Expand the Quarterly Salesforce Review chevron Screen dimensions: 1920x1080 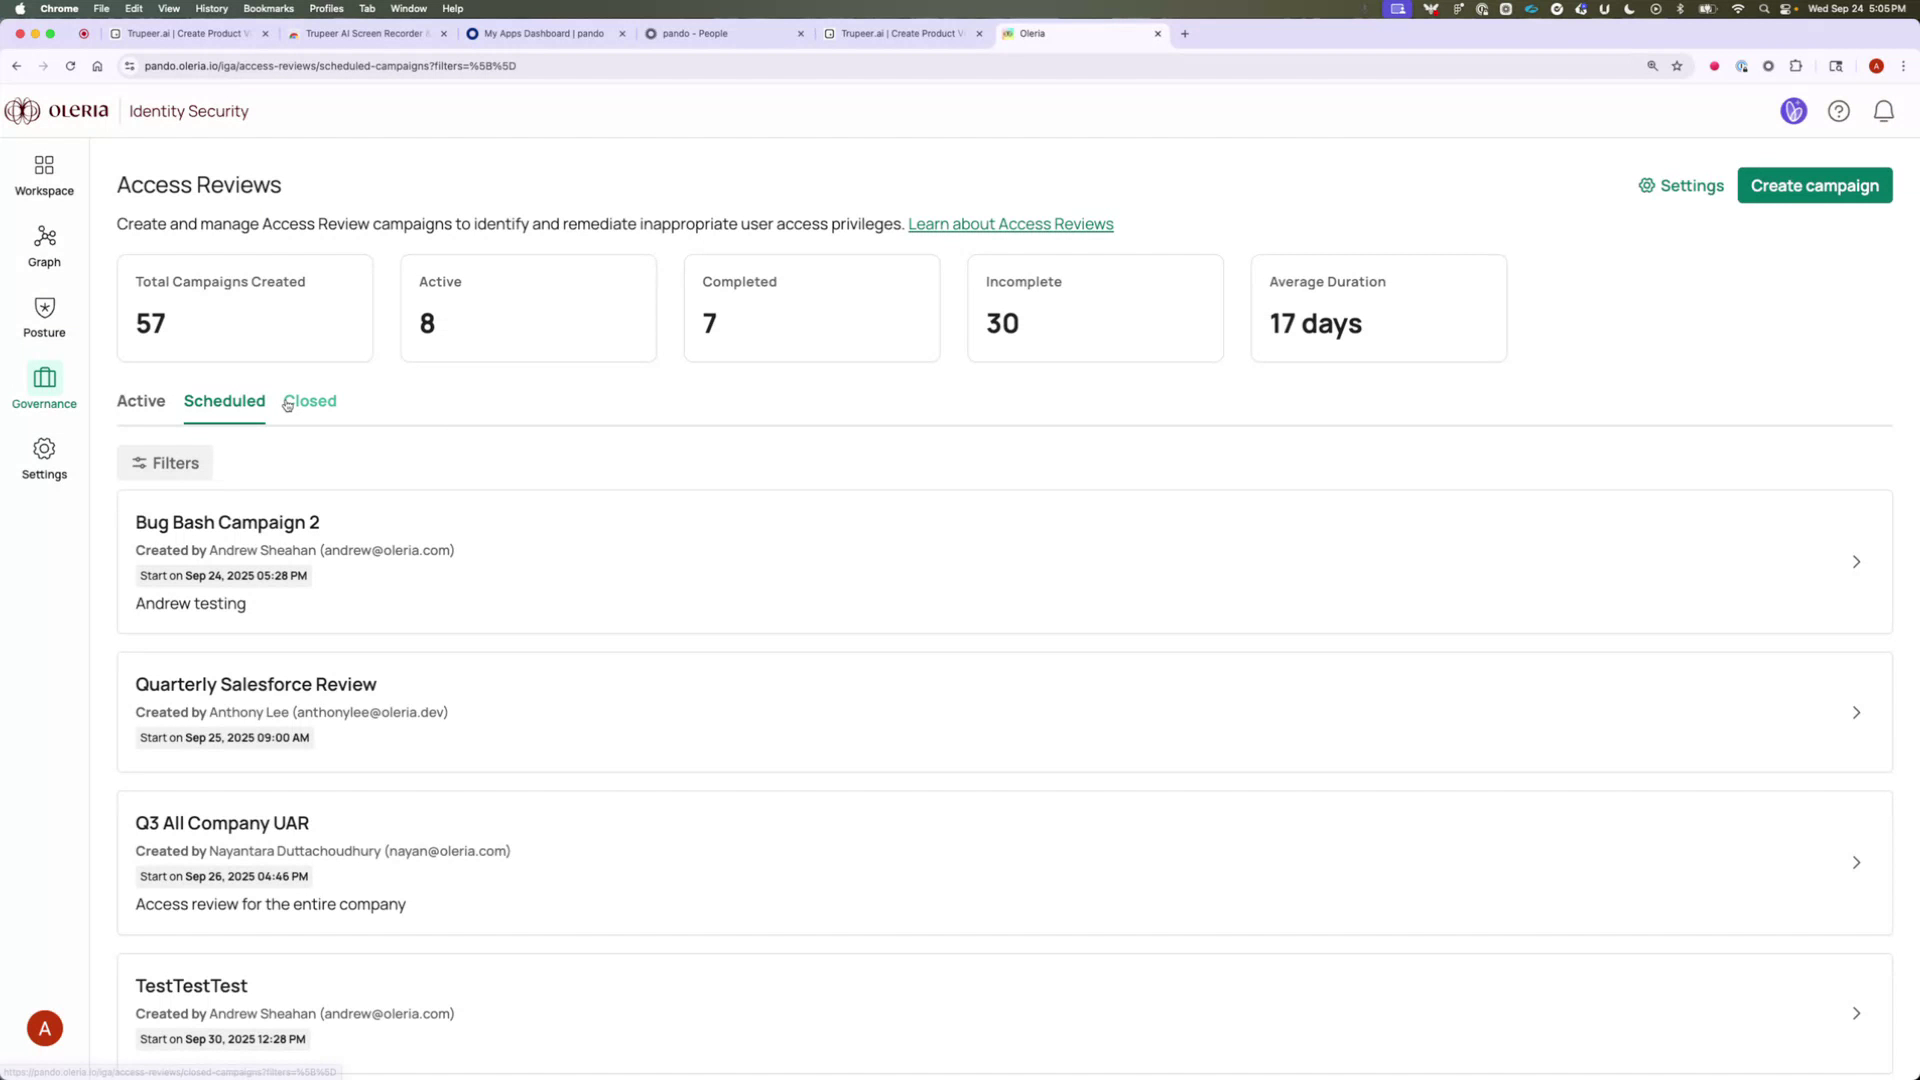(1856, 712)
